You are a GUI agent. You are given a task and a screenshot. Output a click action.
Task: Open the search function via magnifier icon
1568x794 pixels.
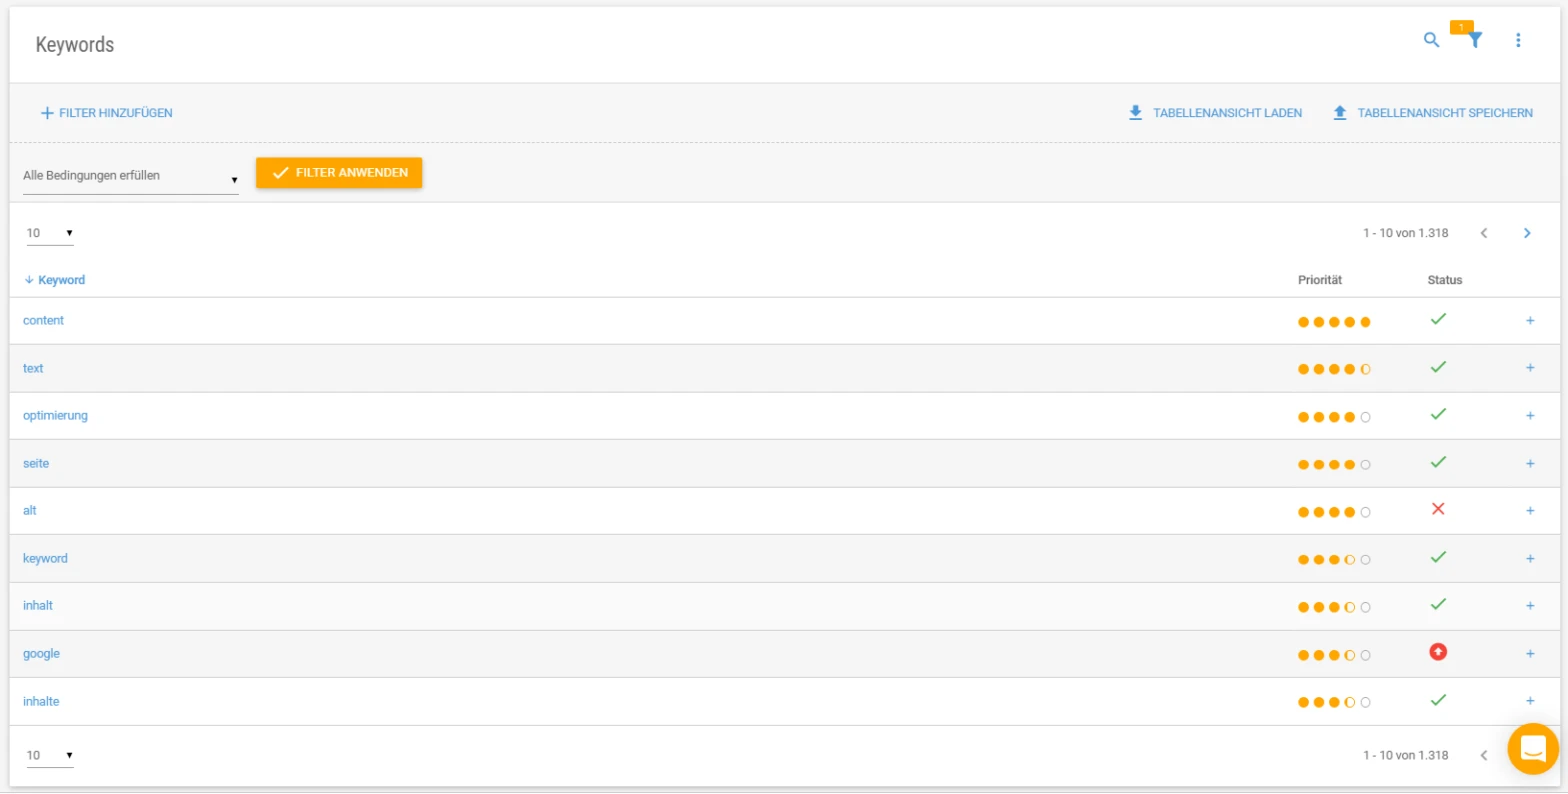1430,40
